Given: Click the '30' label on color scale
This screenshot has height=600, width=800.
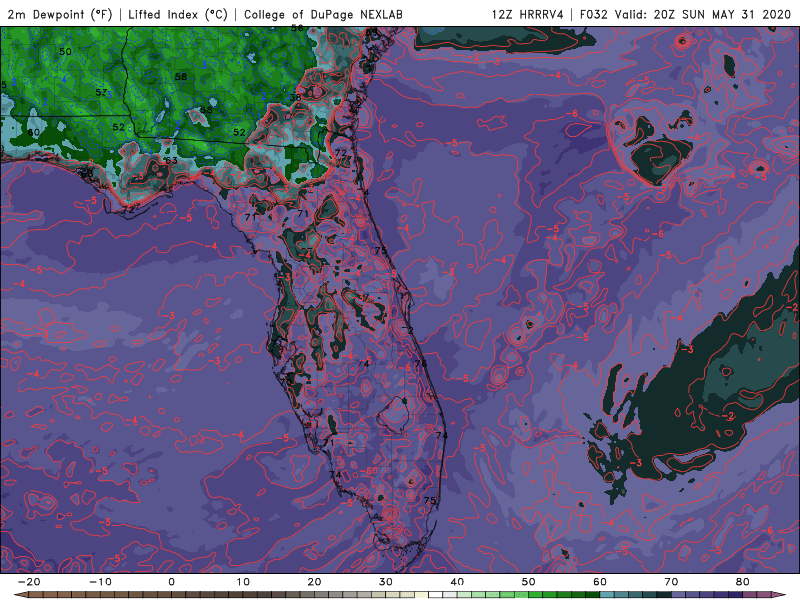Looking at the screenshot, I should pos(386,582).
